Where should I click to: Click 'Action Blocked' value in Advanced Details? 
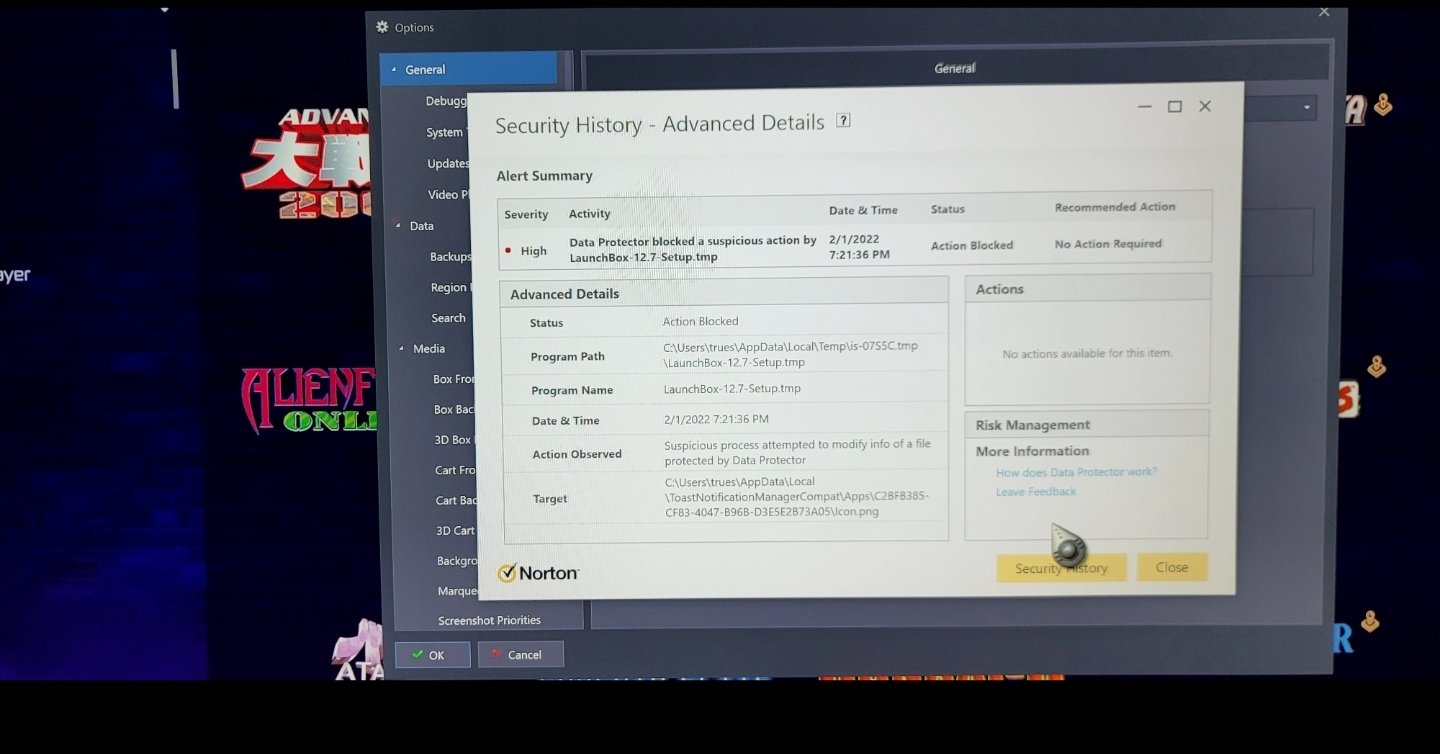coord(700,322)
